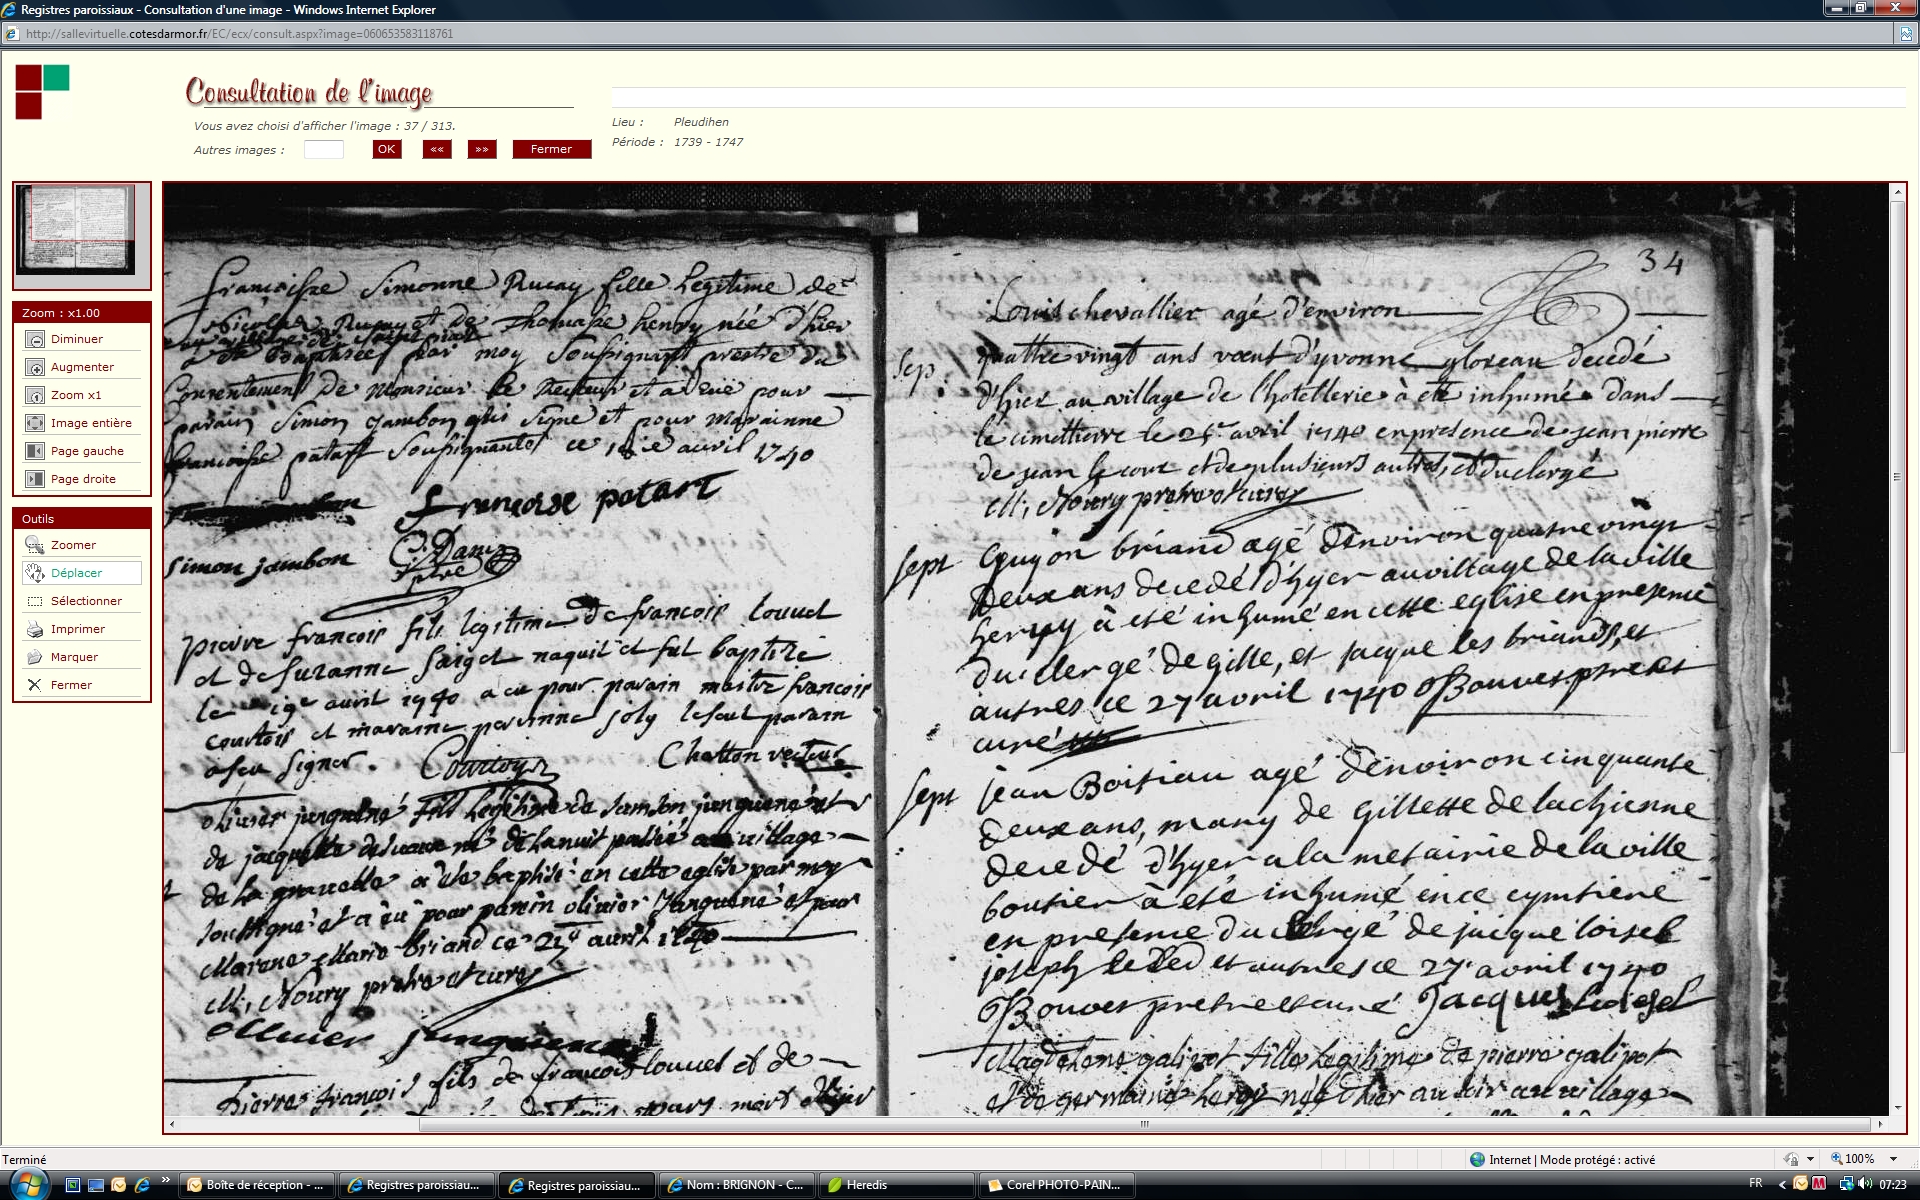Mark the image with Marquer tool
The image size is (1920, 1200).
point(35,657)
